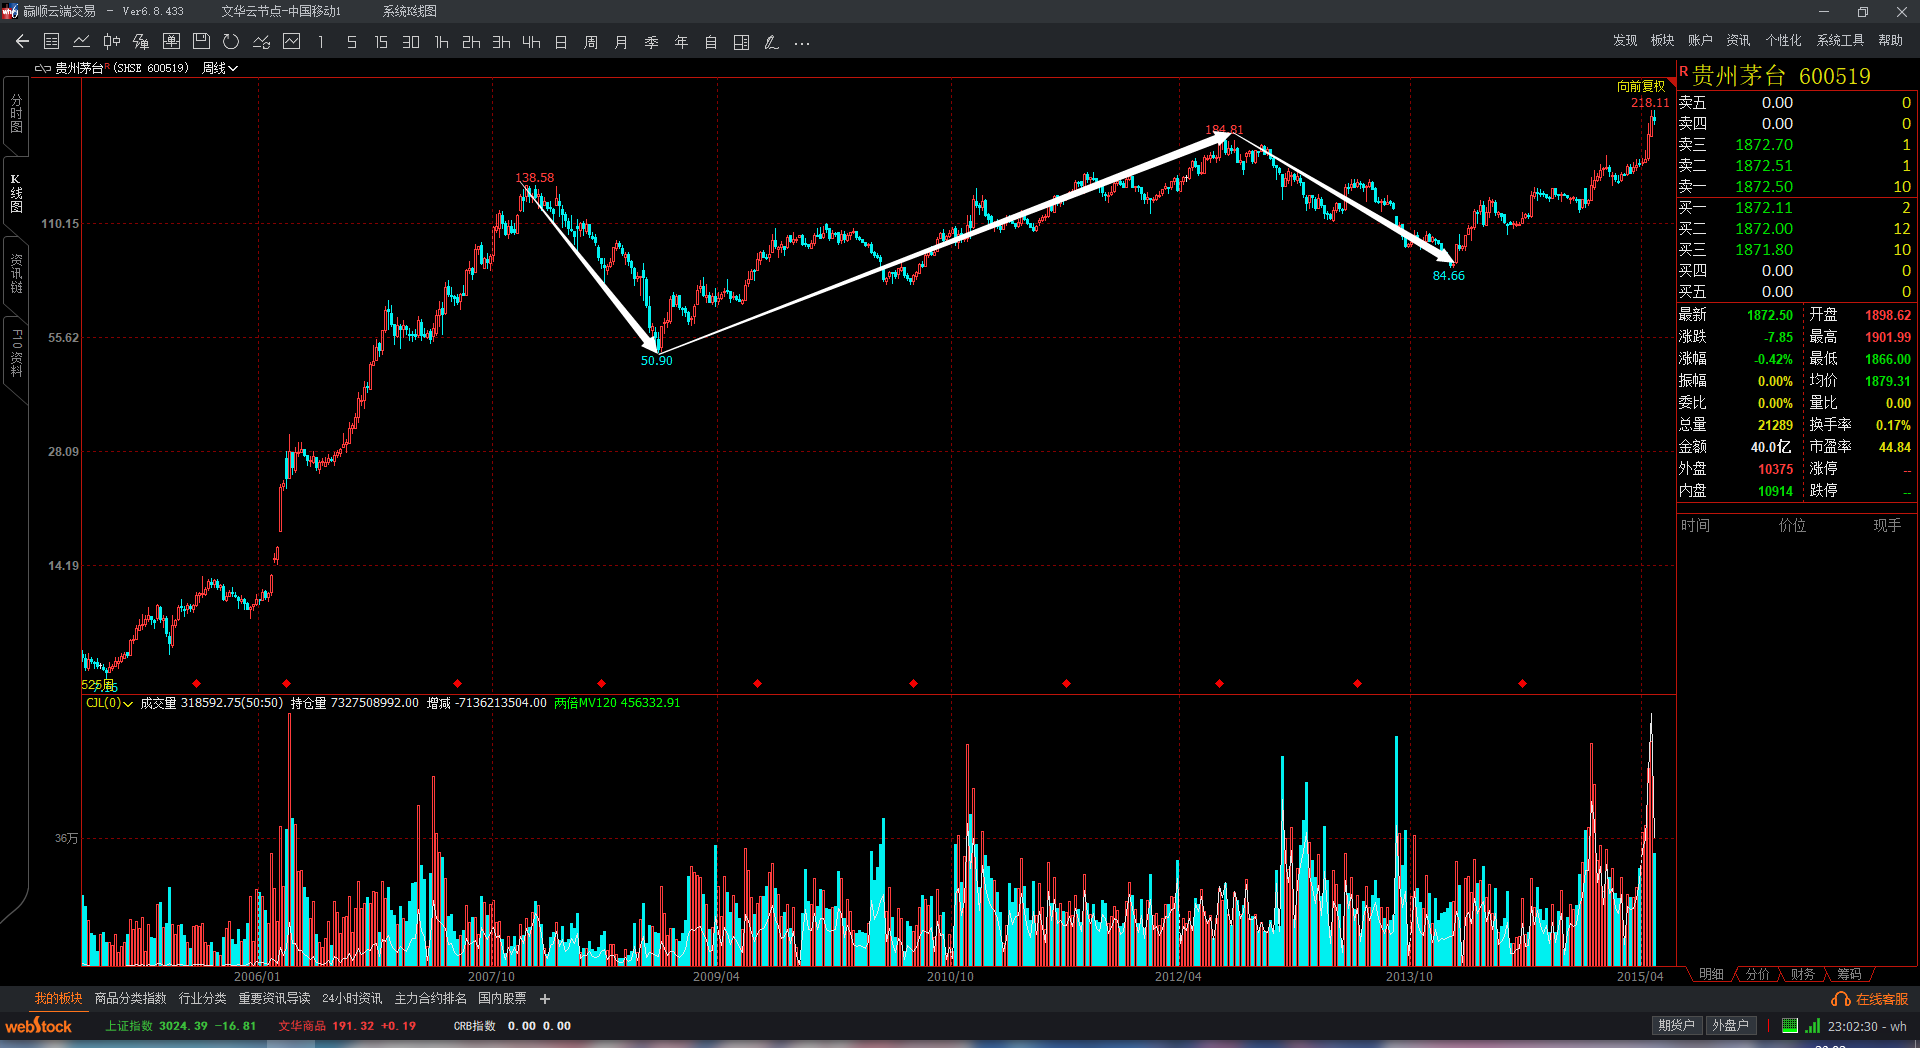Click the 期货户 account button

(1676, 1025)
